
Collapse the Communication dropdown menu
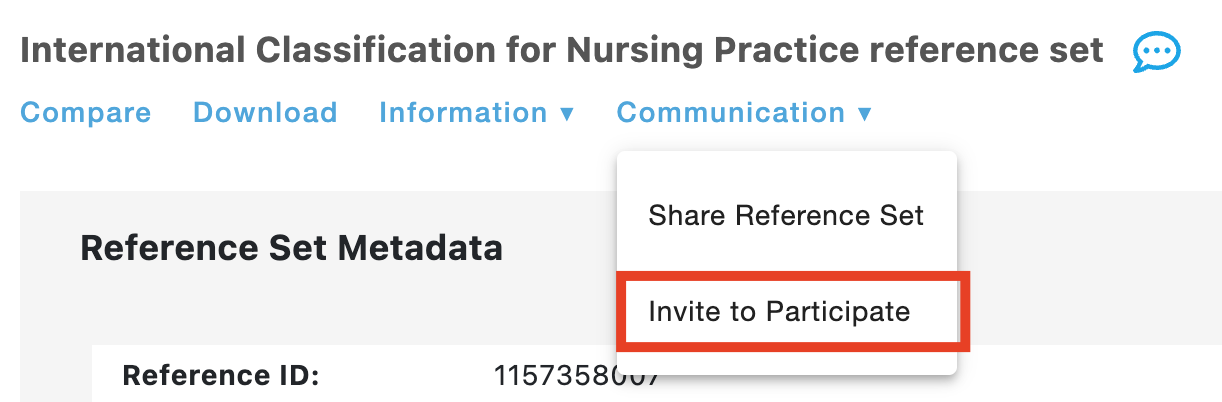[745, 113]
